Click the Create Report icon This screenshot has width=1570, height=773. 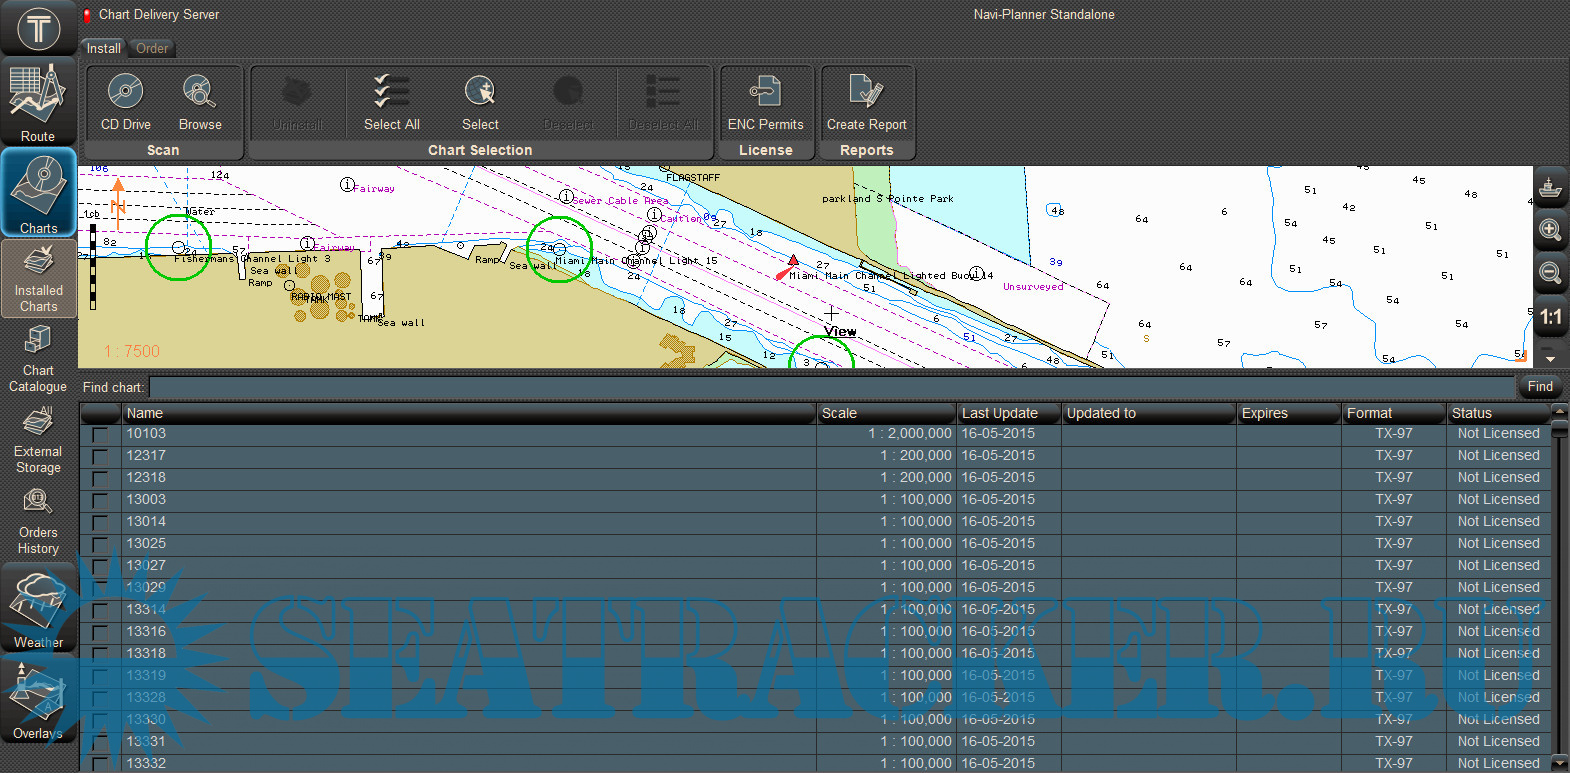(x=866, y=92)
